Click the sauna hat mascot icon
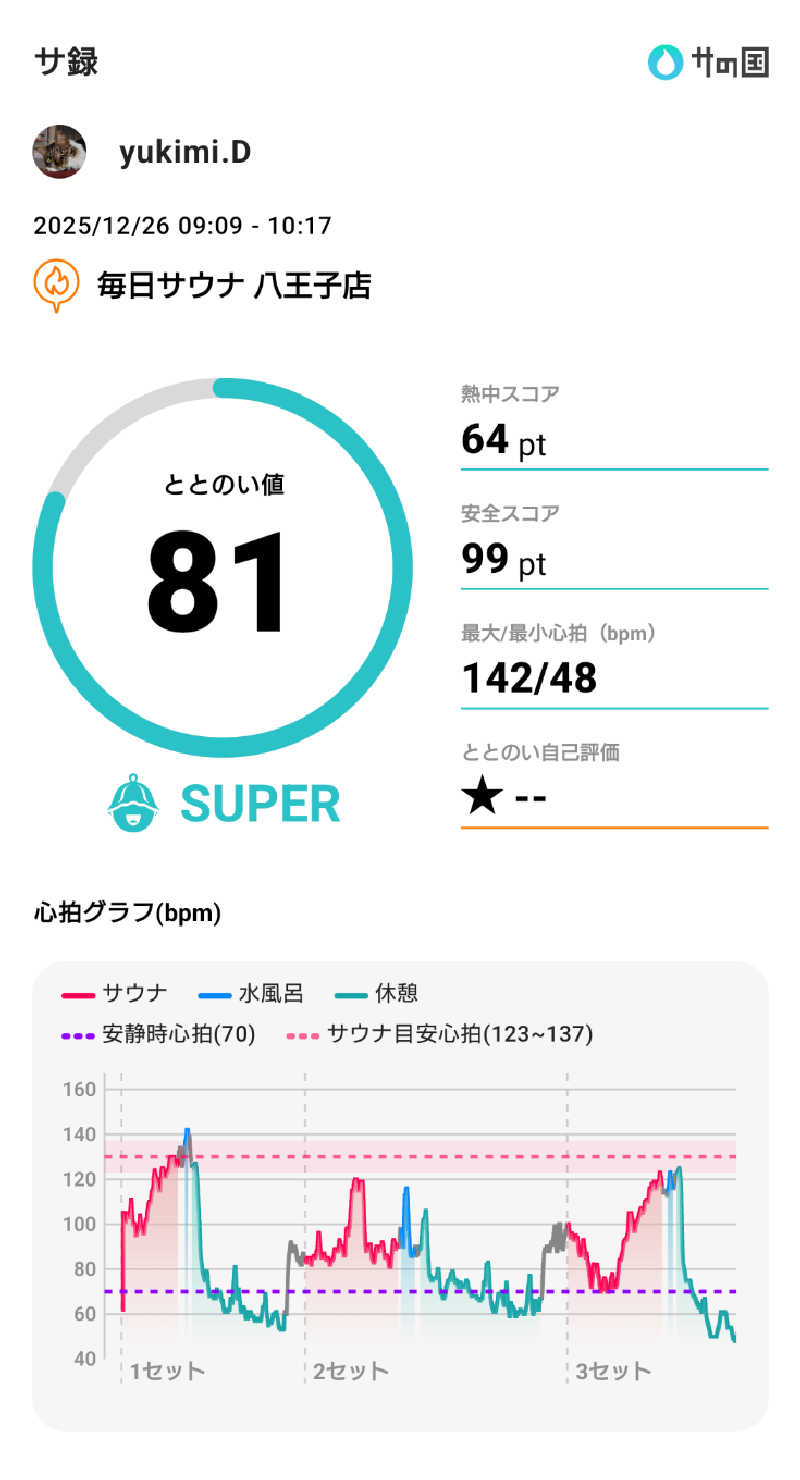This screenshot has width=800, height=1480. pyautogui.click(x=133, y=802)
